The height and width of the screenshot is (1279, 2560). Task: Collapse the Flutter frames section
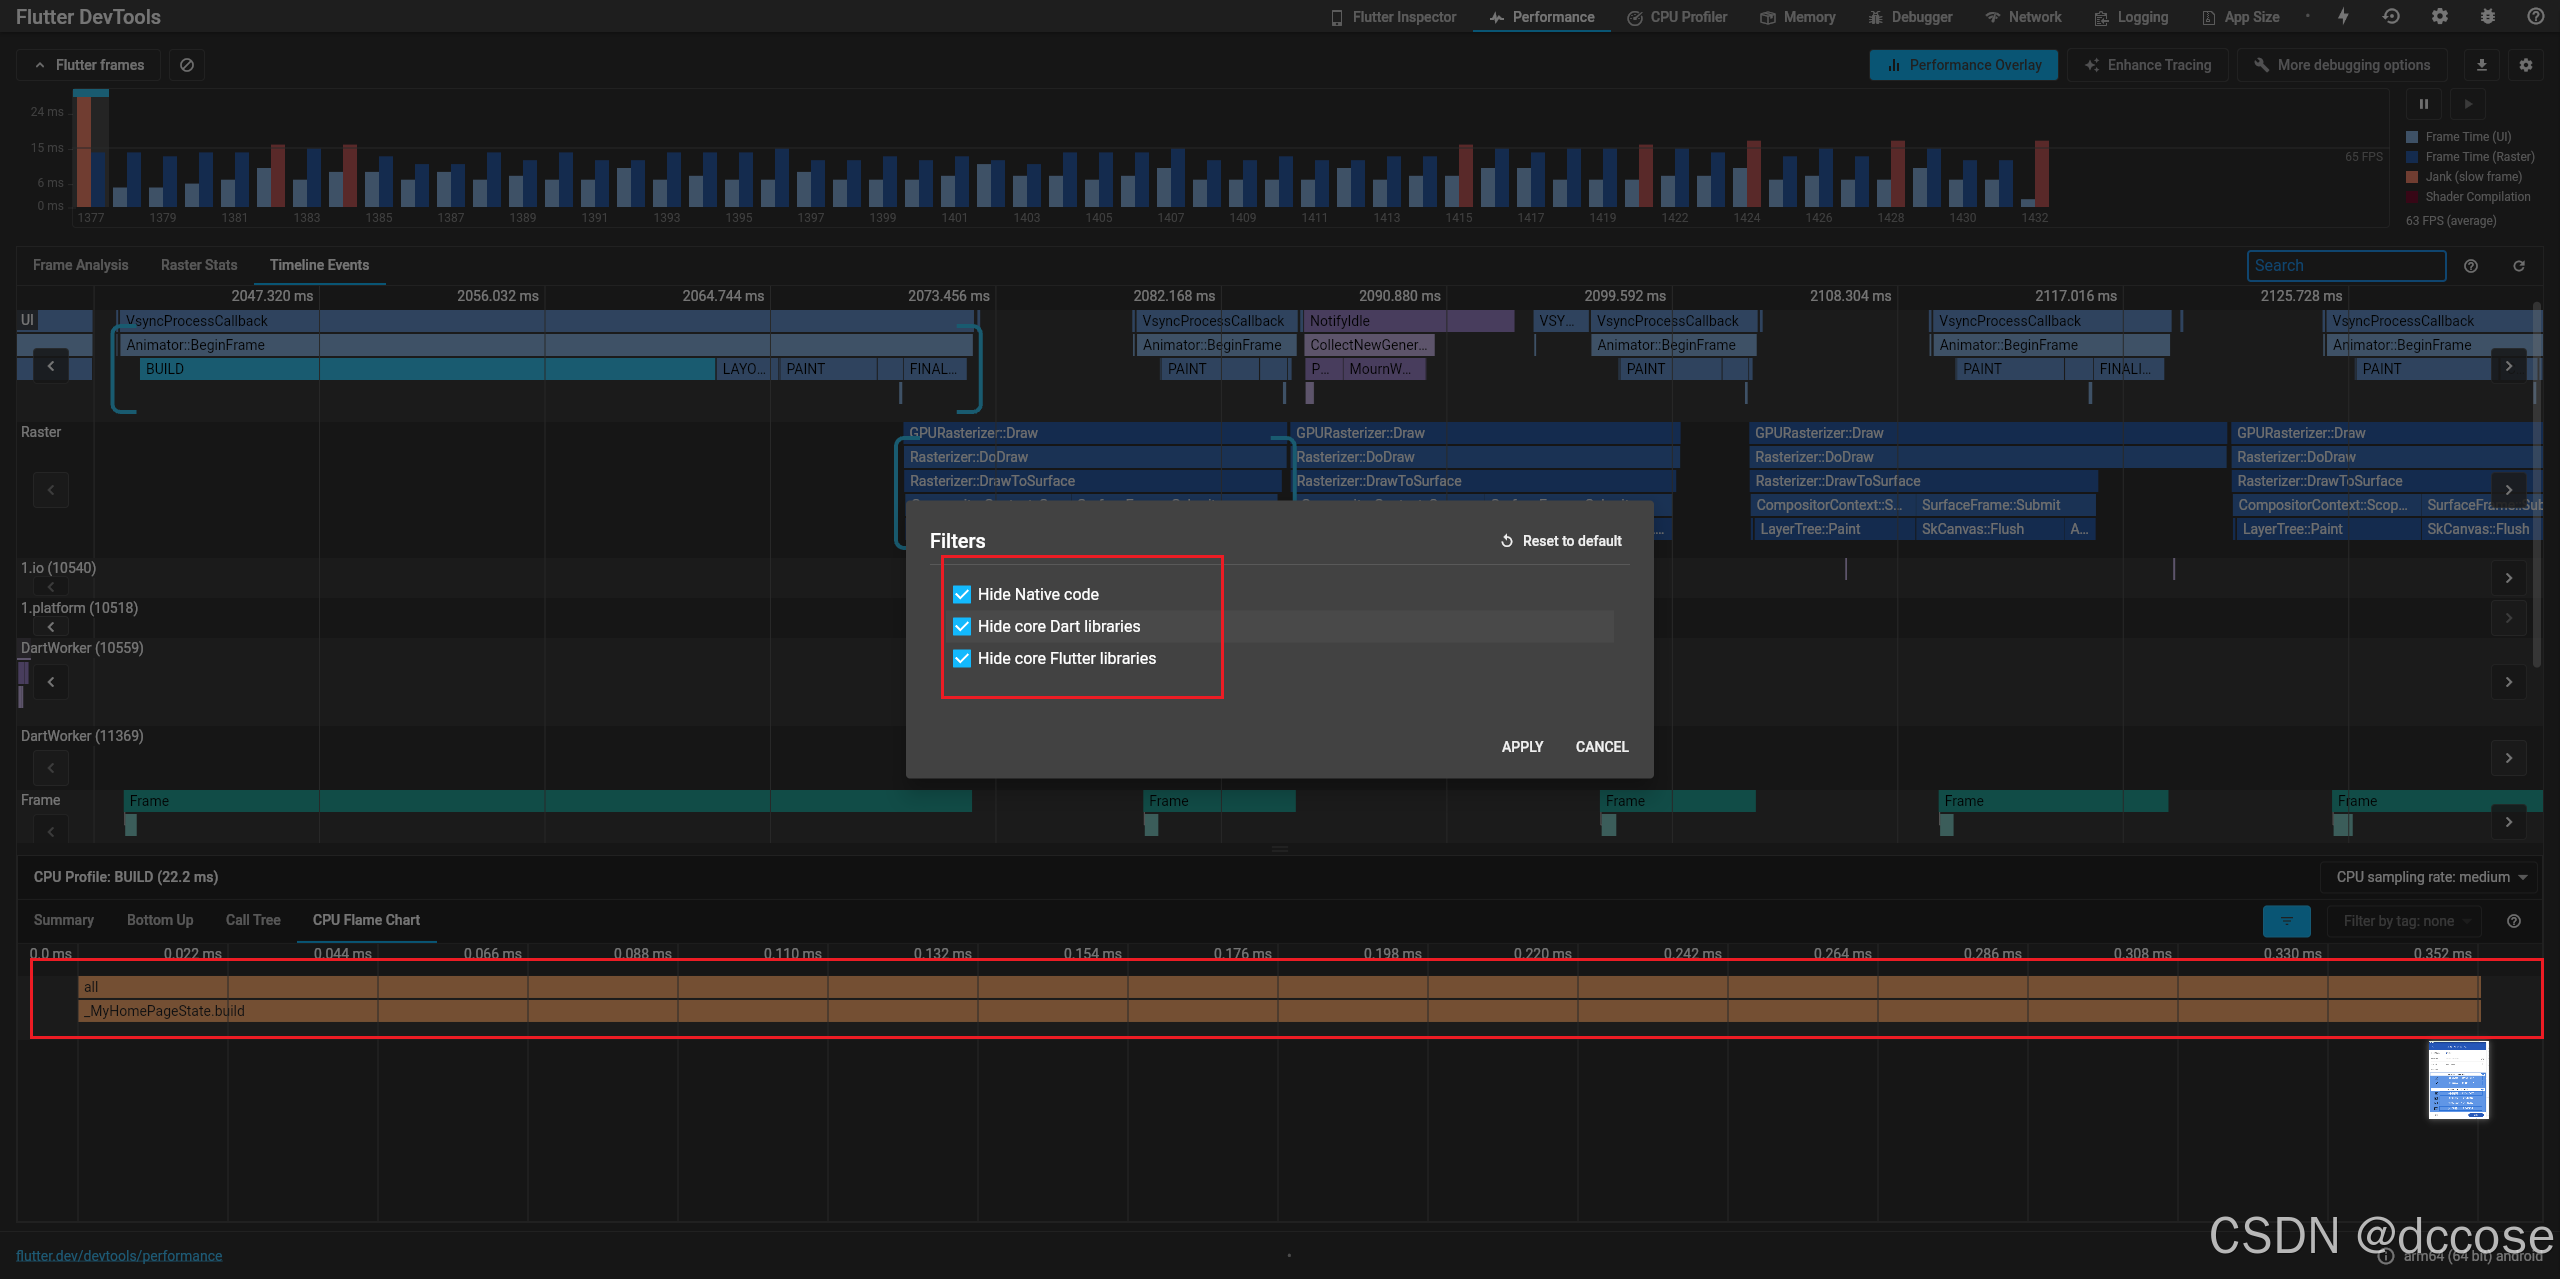88,65
